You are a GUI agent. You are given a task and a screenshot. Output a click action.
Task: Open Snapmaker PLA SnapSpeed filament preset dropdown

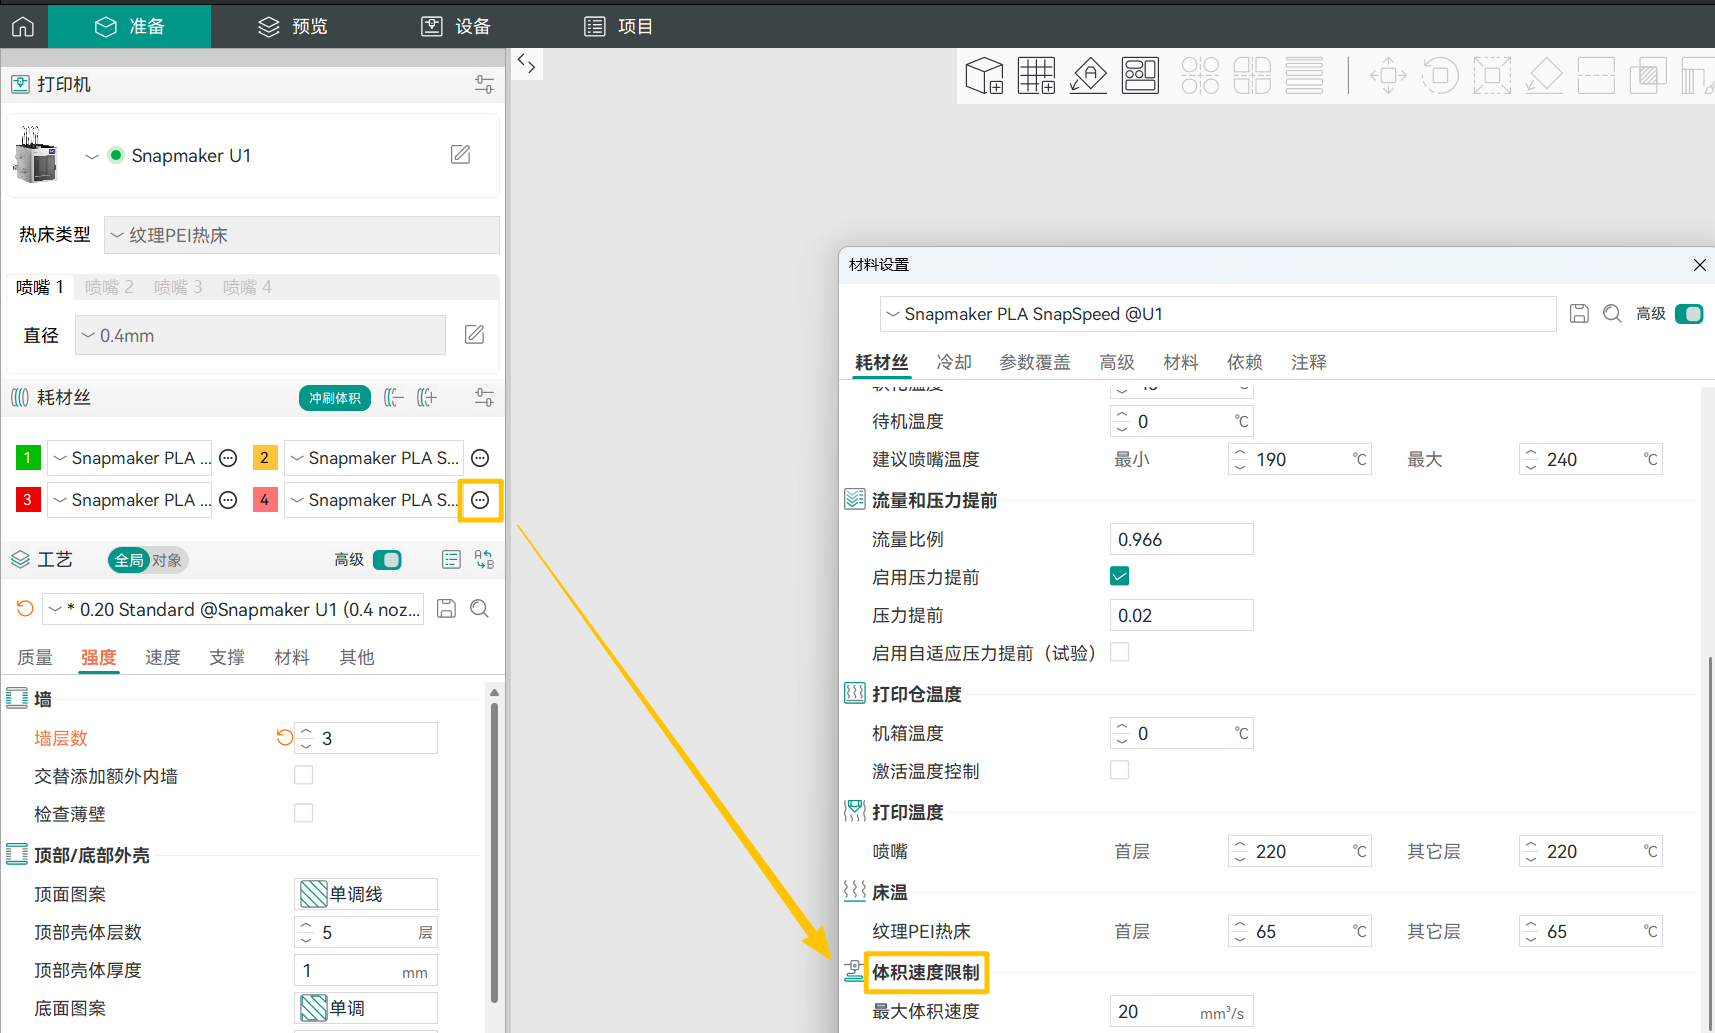(x=1218, y=314)
